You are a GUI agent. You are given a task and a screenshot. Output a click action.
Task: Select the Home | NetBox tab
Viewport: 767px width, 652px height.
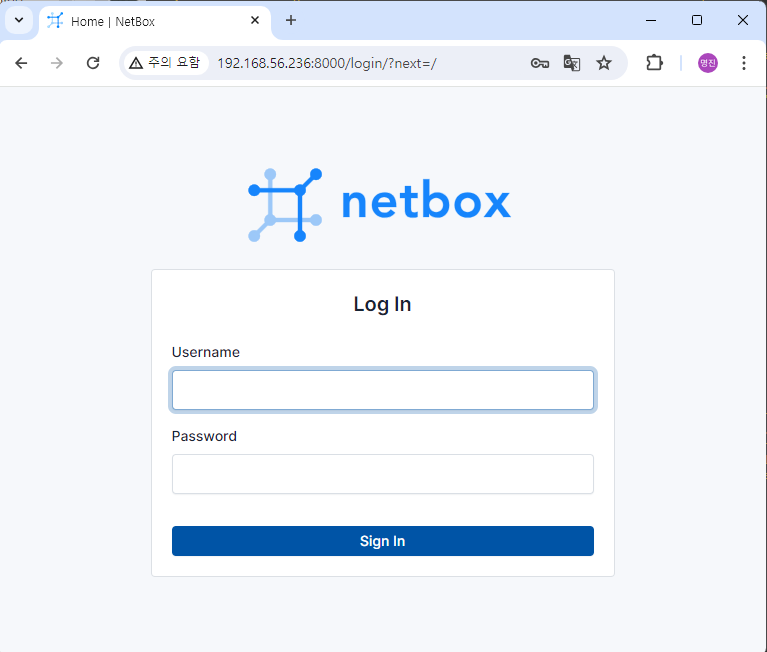(x=154, y=21)
